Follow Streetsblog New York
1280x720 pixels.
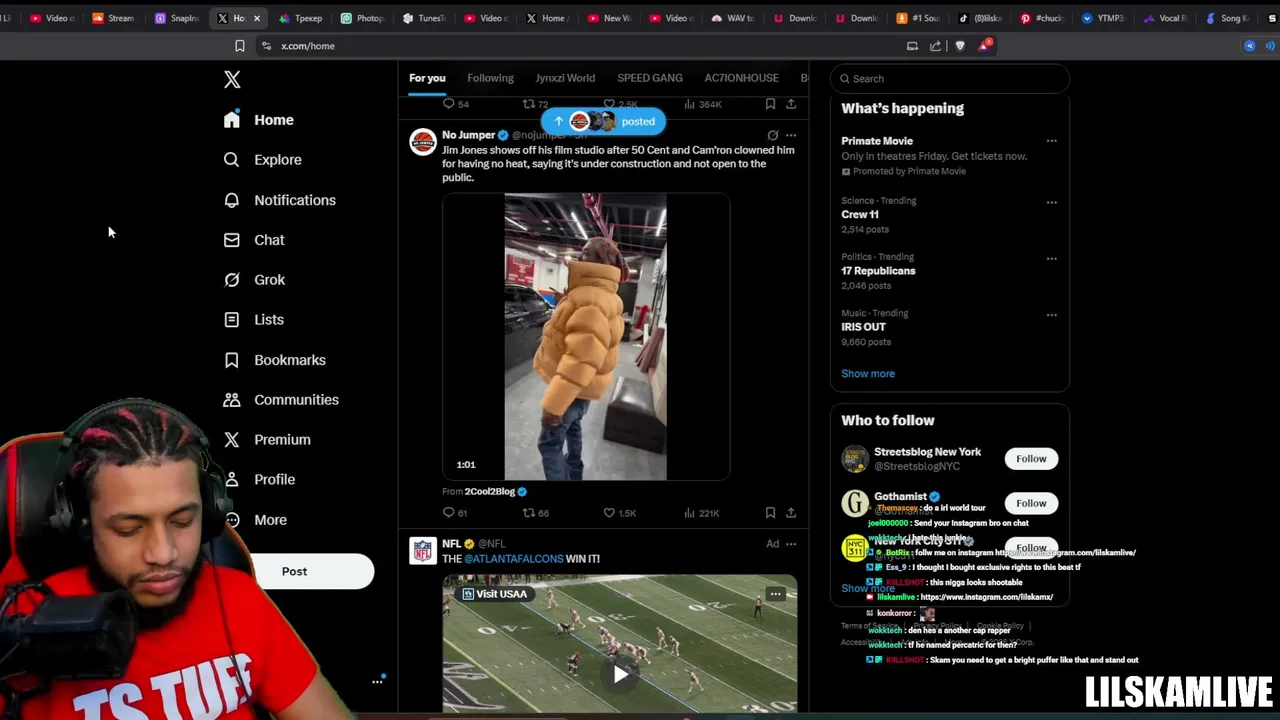(x=1031, y=459)
